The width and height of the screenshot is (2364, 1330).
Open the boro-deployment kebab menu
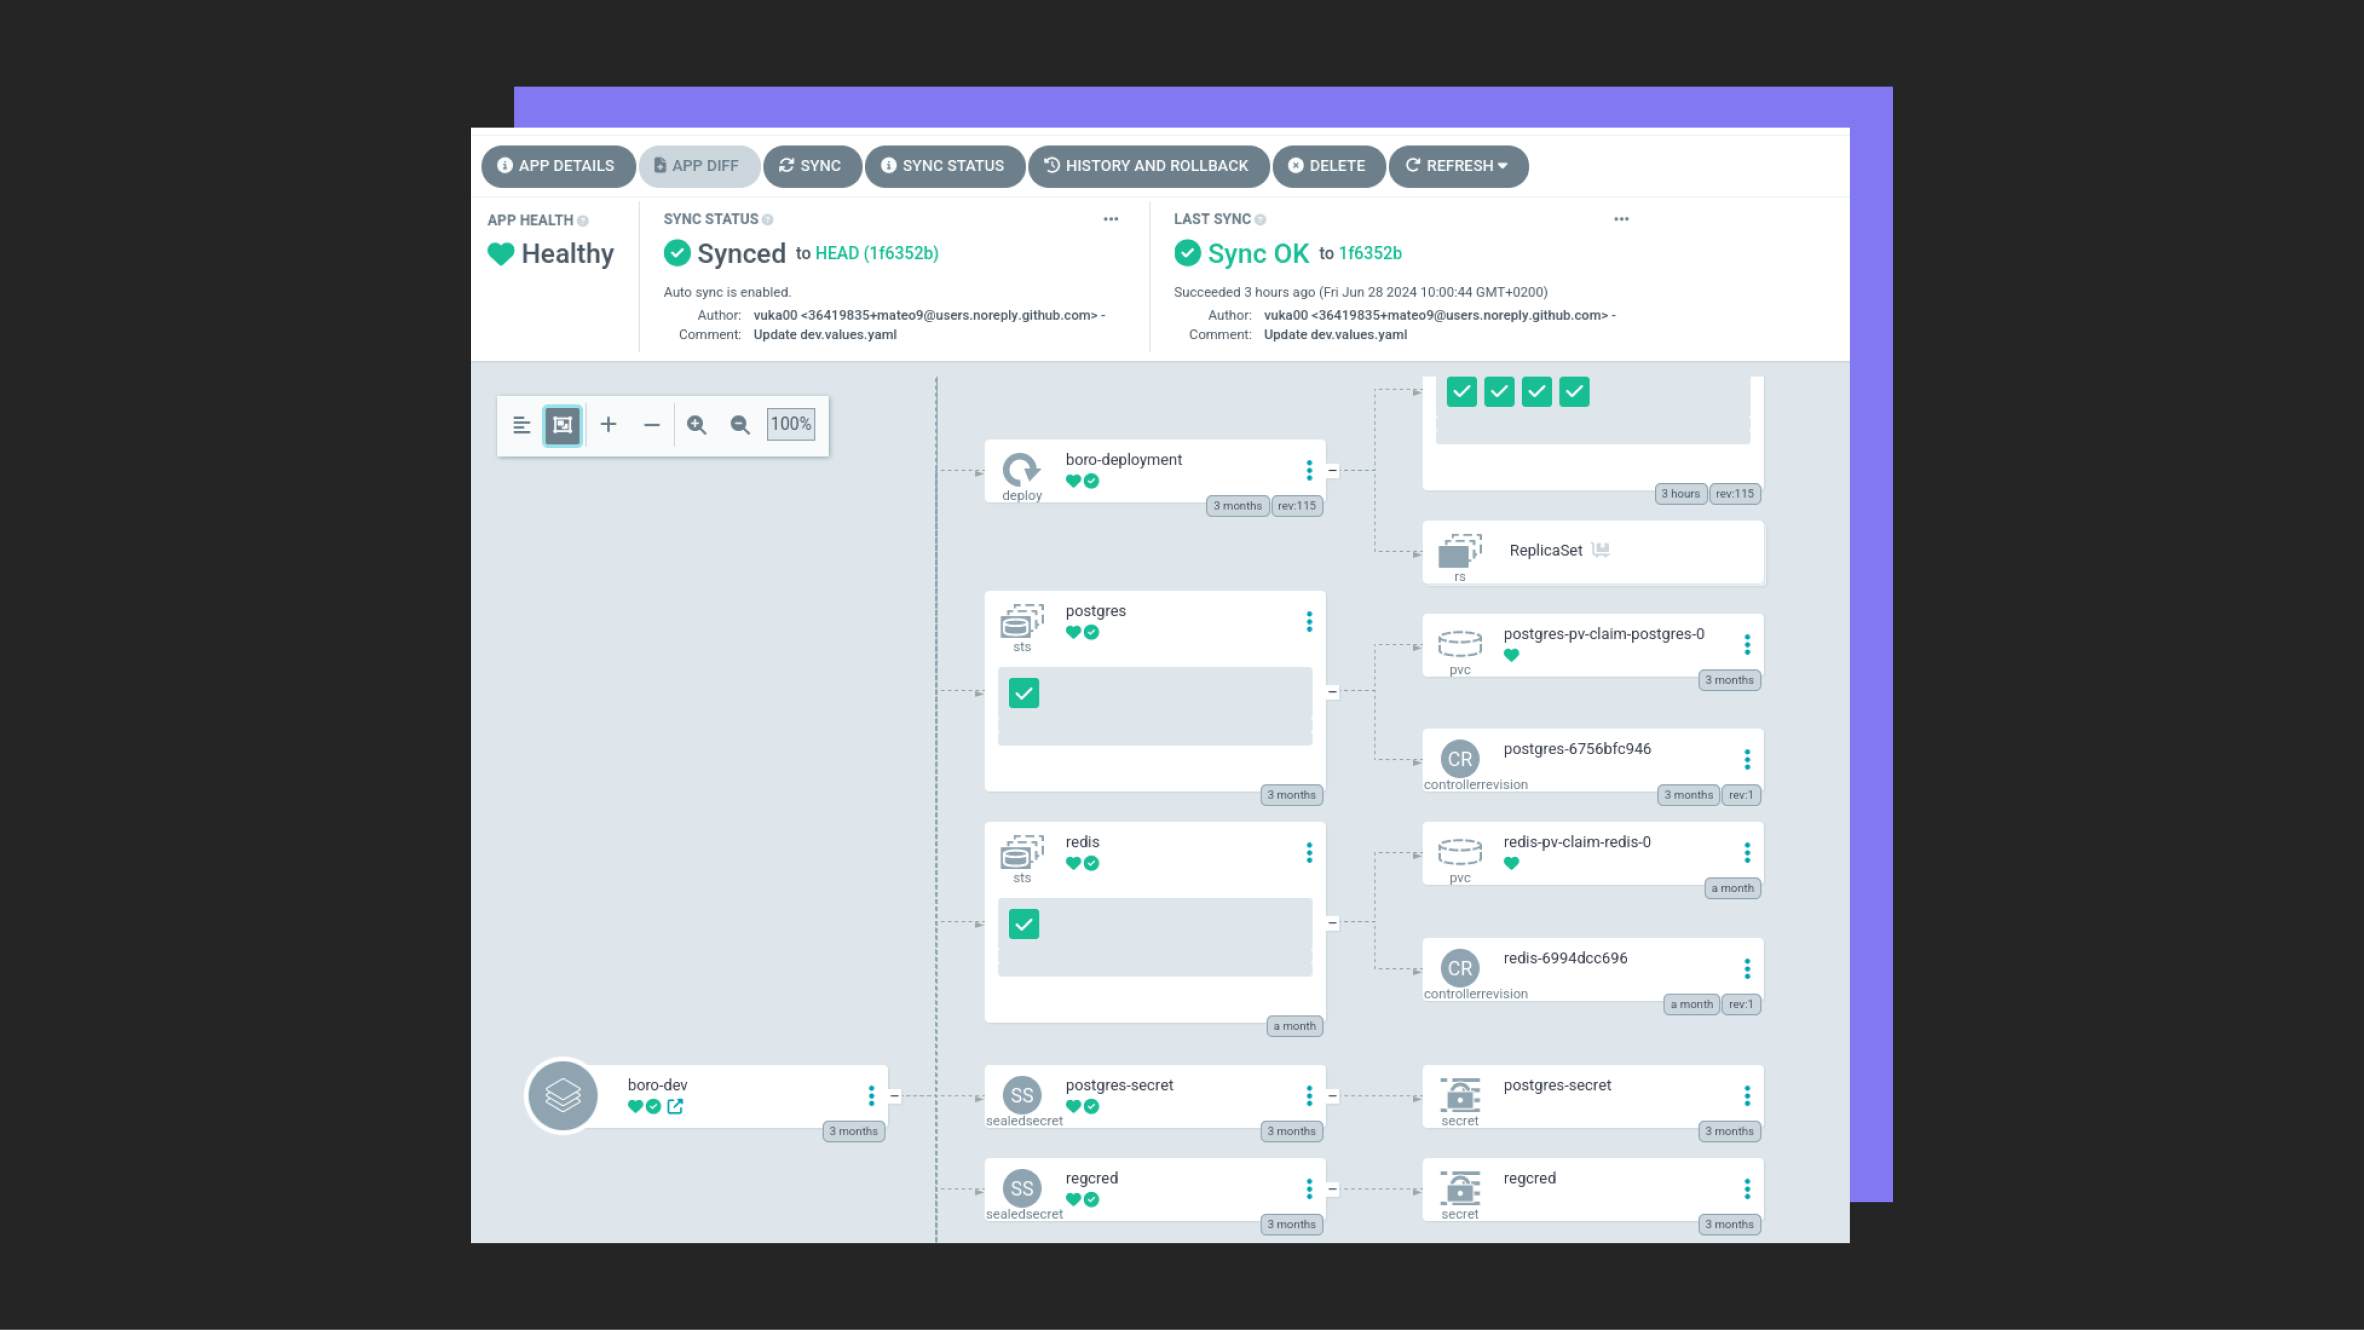coord(1309,471)
